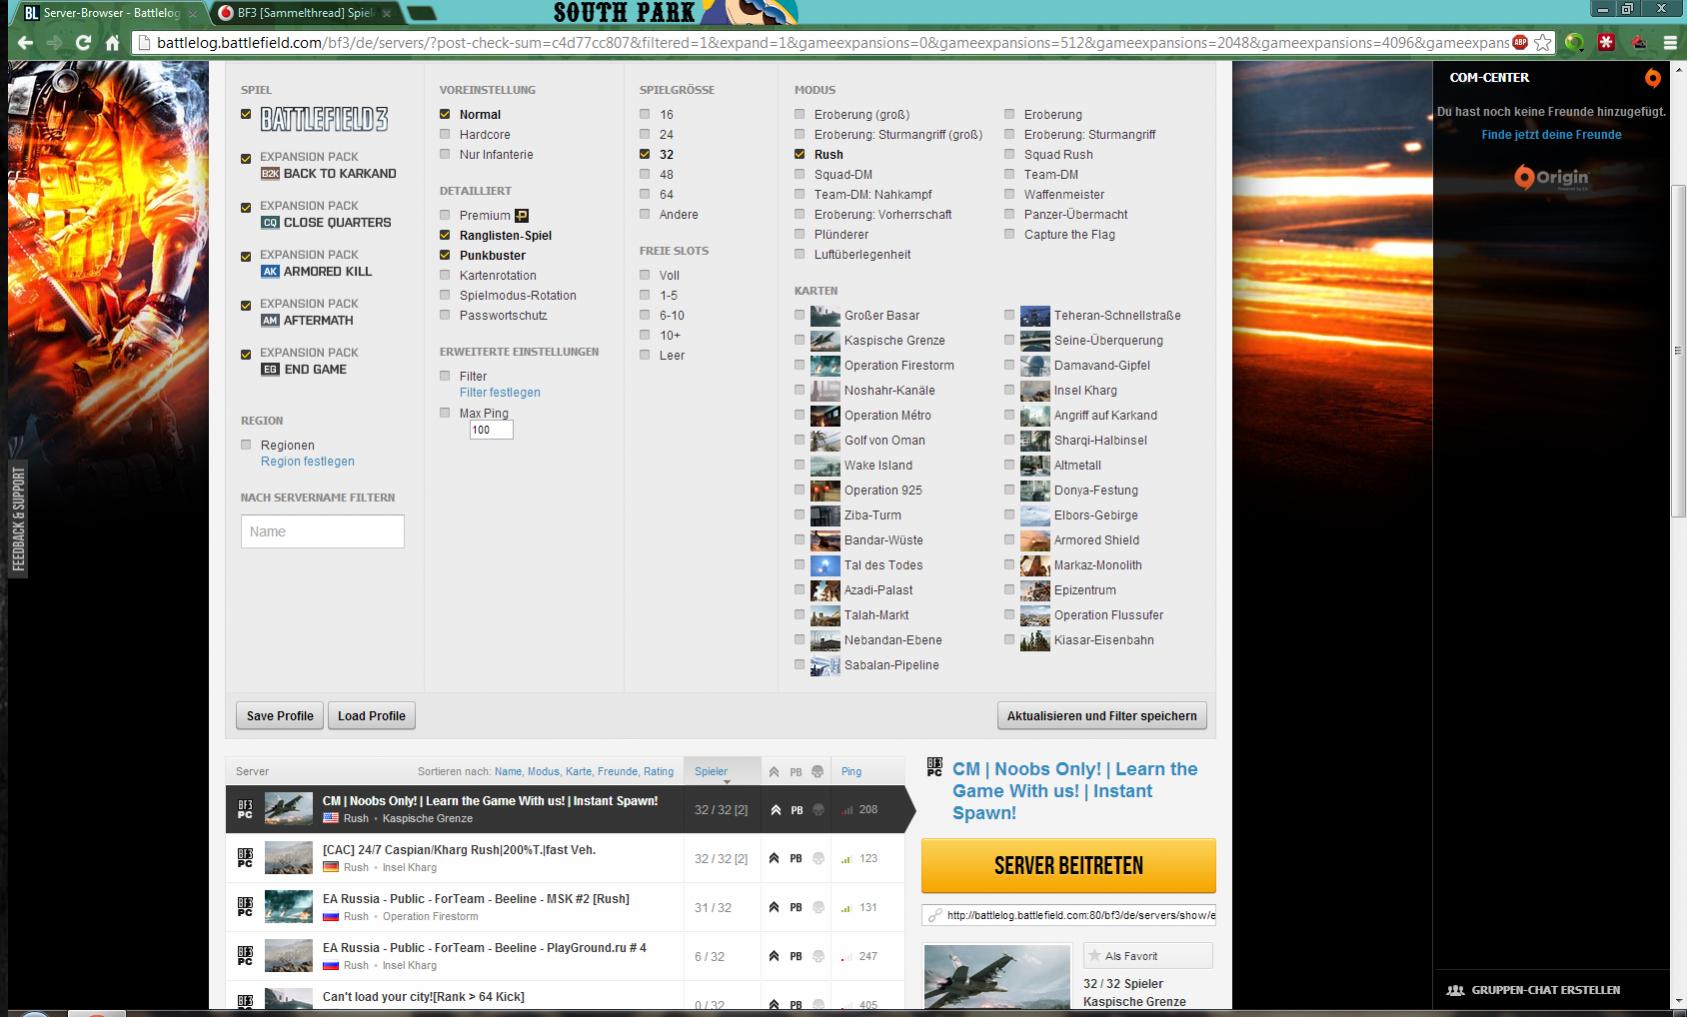Check the Regionen filter checkbox

click(246, 445)
